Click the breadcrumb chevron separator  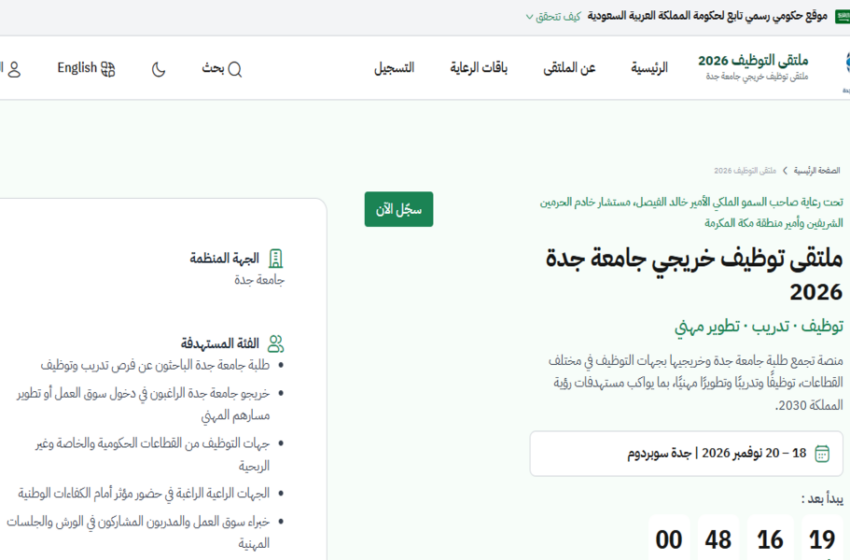coord(784,171)
